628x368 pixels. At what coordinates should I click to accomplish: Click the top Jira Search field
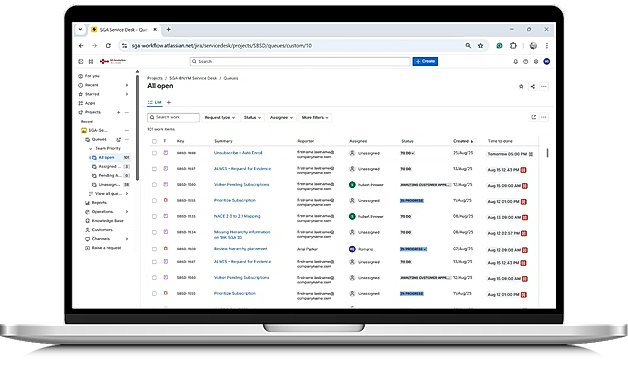point(300,61)
